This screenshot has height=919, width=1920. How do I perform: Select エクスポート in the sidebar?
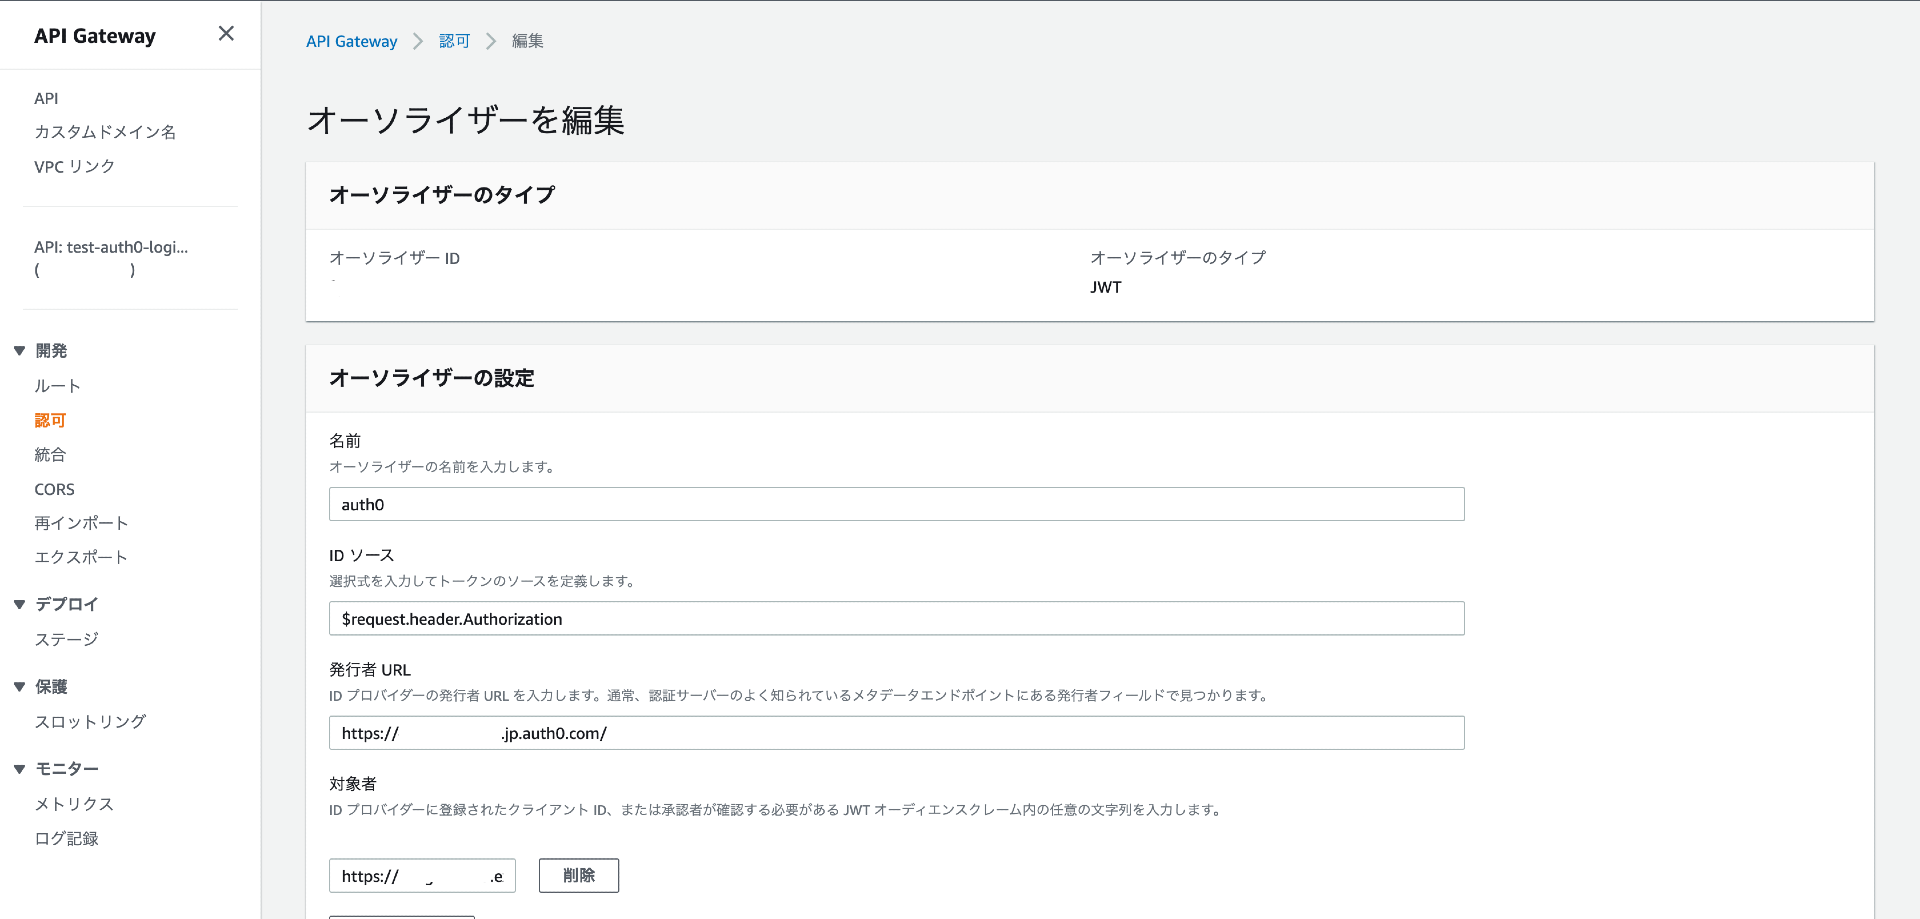pos(81,557)
